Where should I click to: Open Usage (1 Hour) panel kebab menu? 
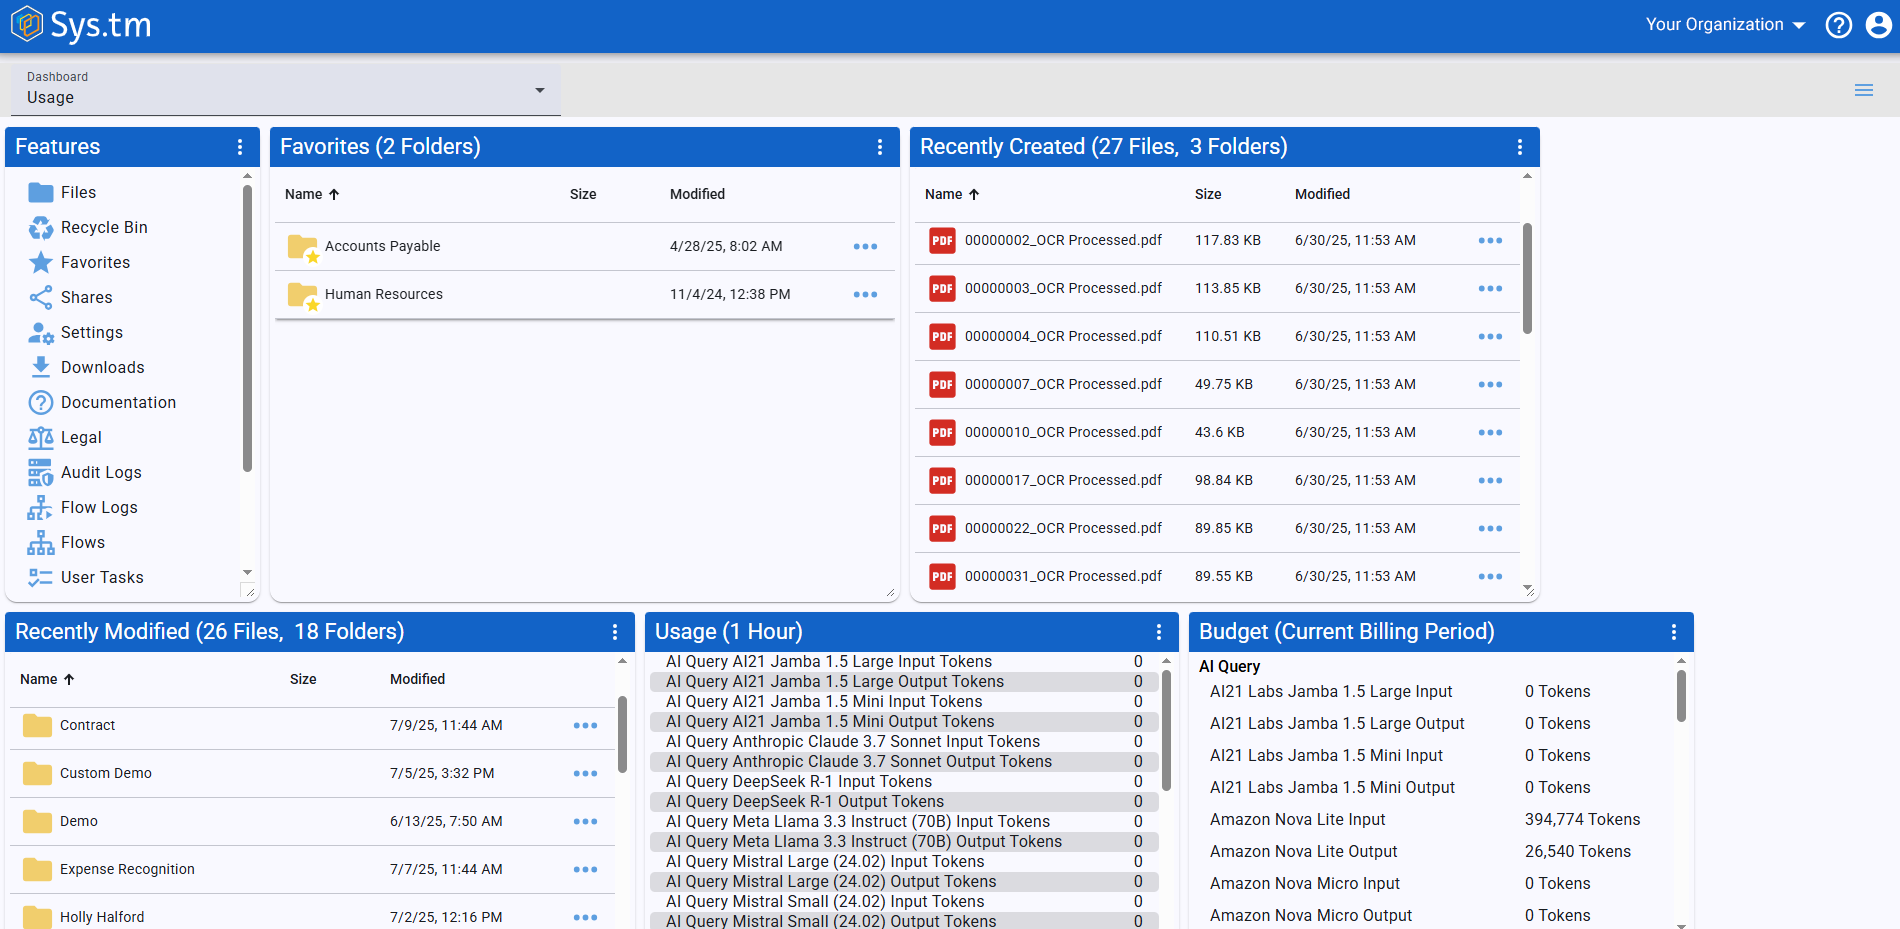(1159, 632)
